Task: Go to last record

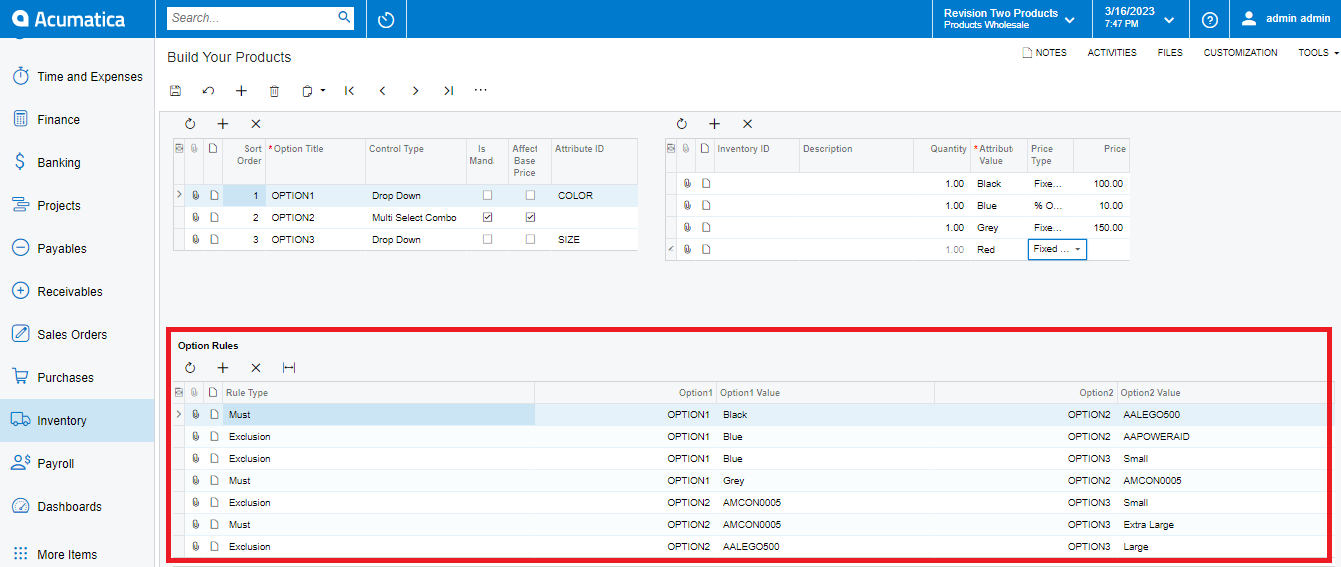Action: coord(448,91)
